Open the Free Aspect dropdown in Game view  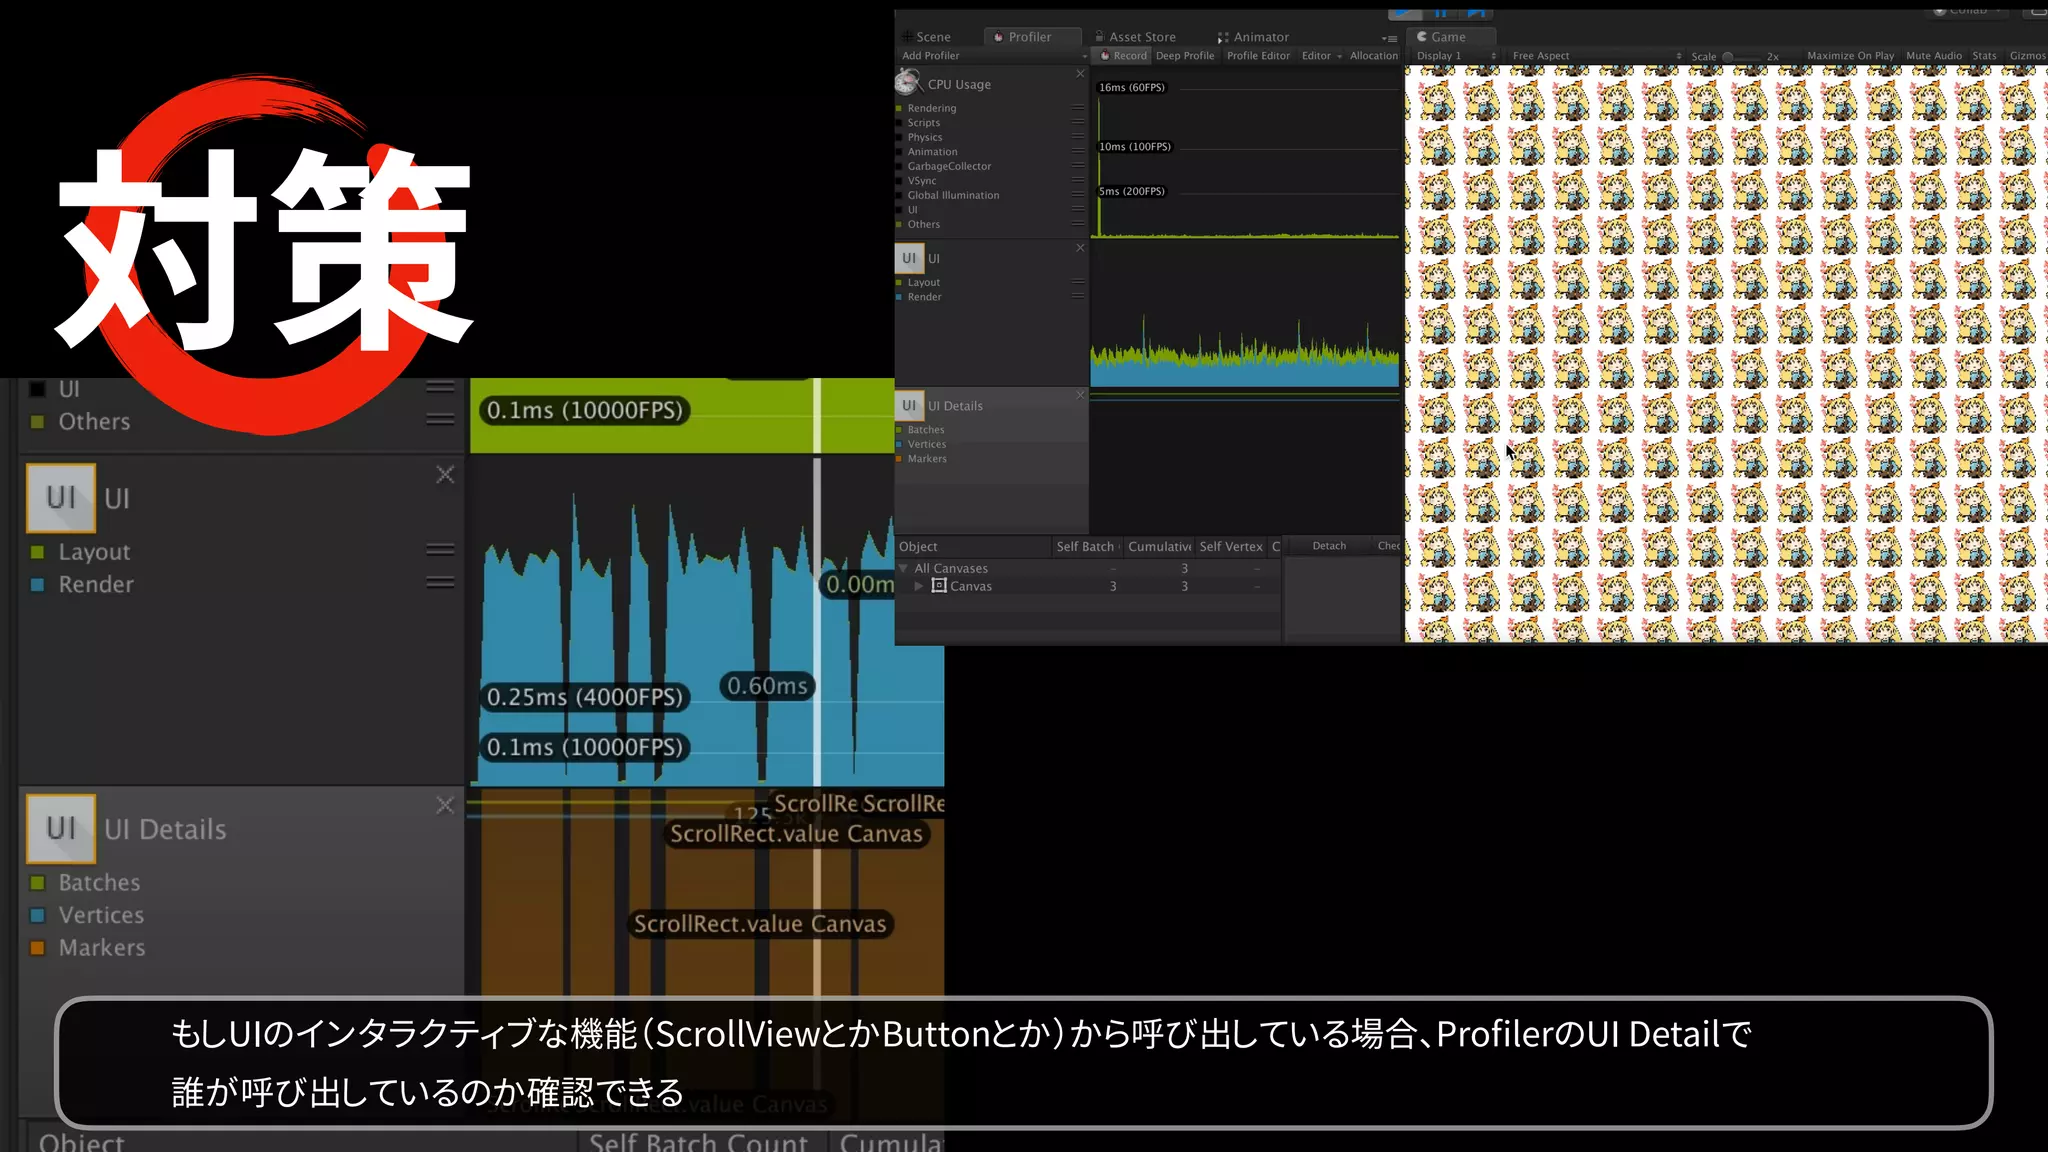tap(1595, 56)
